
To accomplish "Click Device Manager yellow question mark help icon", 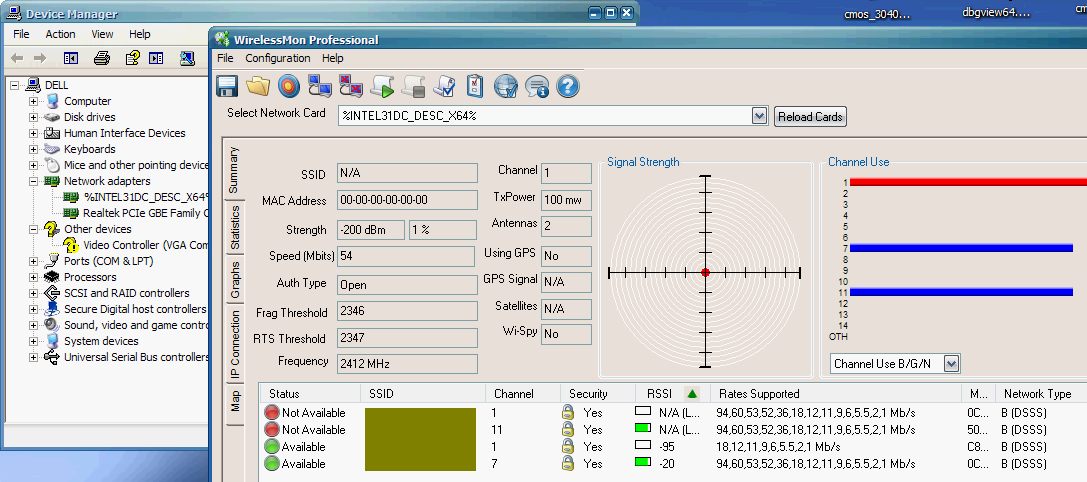I will point(132,58).
